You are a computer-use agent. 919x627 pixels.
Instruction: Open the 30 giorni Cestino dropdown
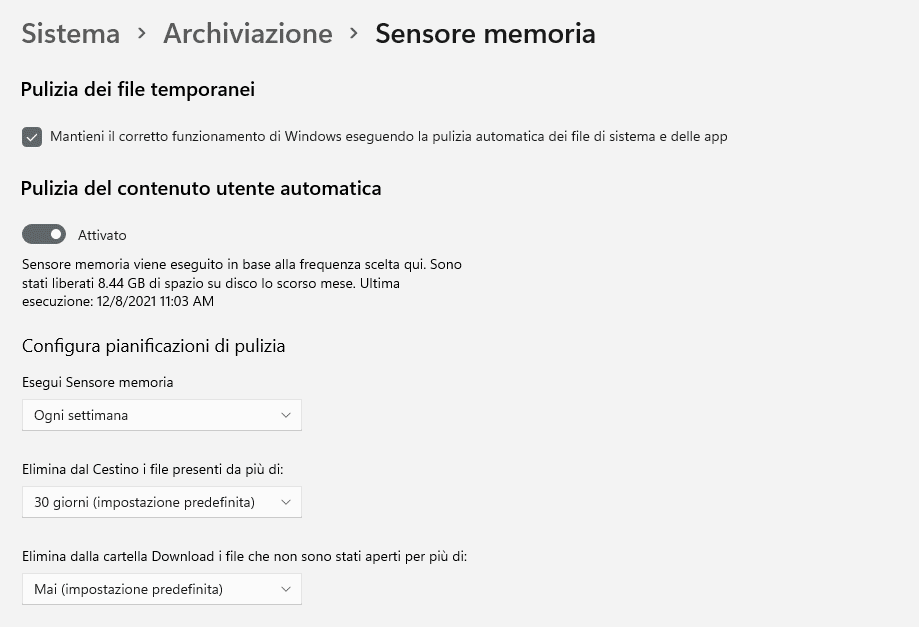point(161,502)
